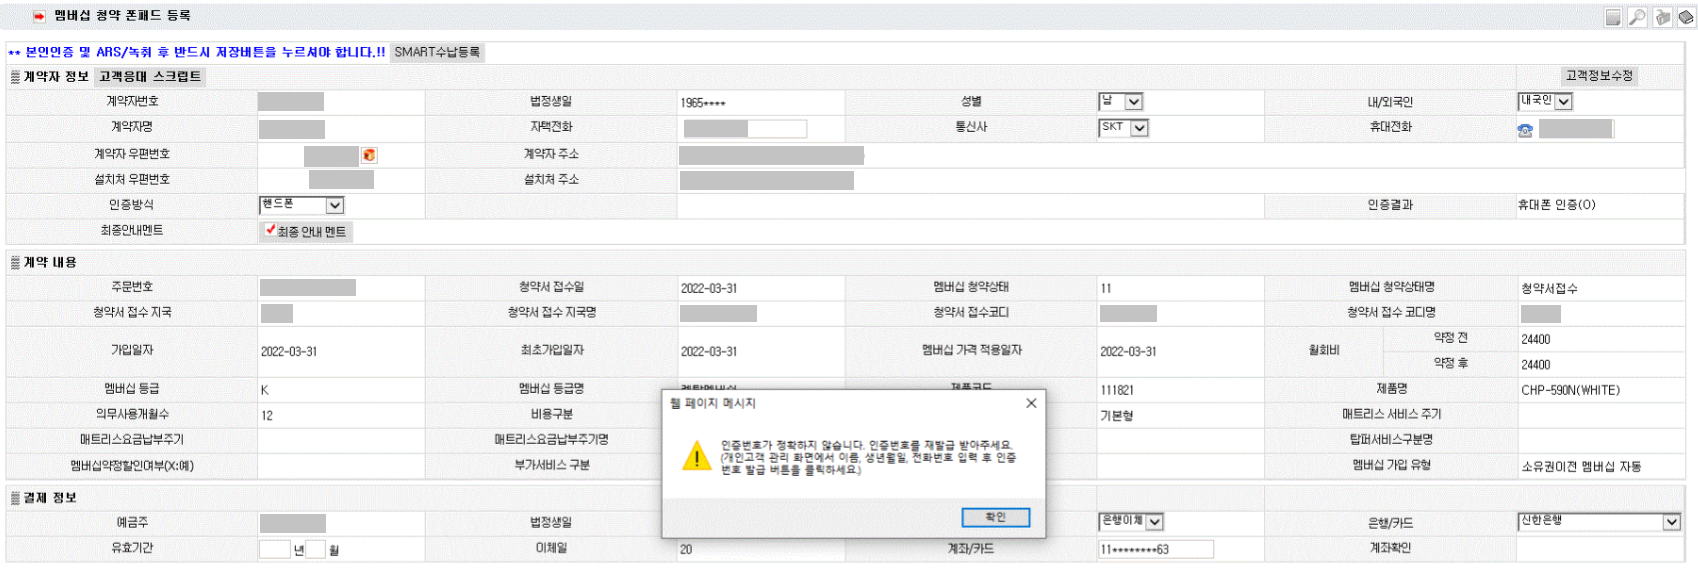Image resolution: width=1698 pixels, height=569 pixels.
Task: Click the postal code lookup icon
Action: click(x=369, y=155)
